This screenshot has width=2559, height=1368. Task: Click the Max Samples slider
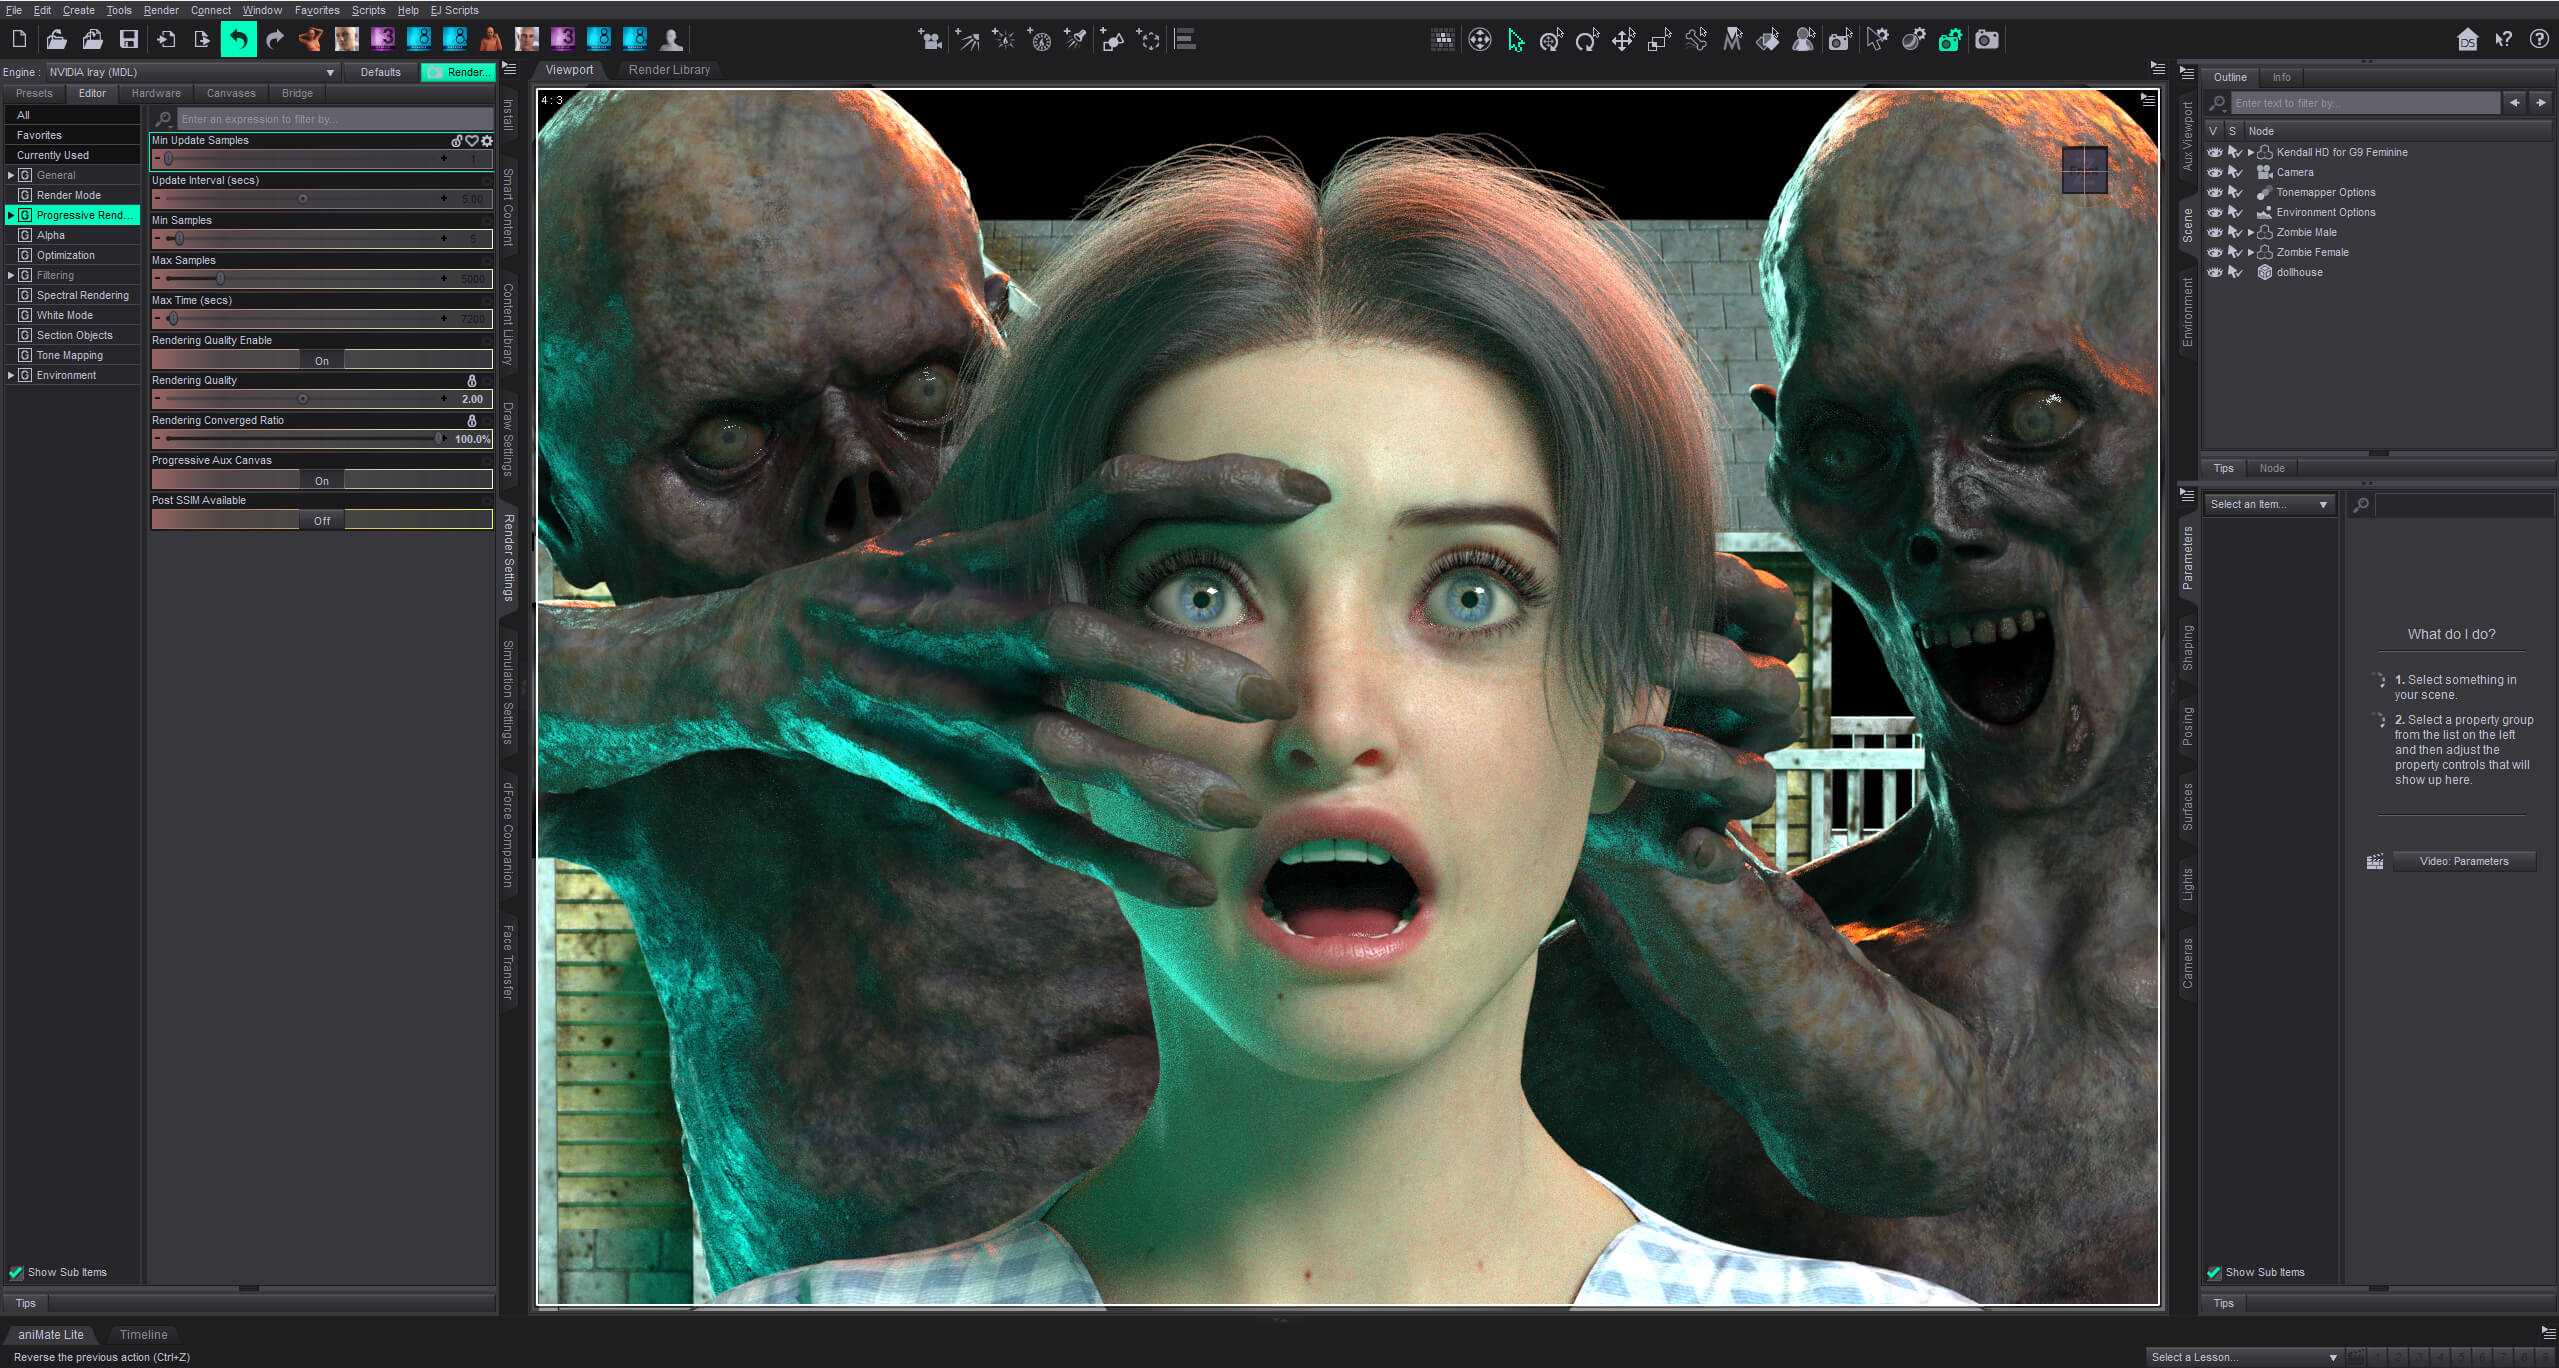tap(322, 279)
